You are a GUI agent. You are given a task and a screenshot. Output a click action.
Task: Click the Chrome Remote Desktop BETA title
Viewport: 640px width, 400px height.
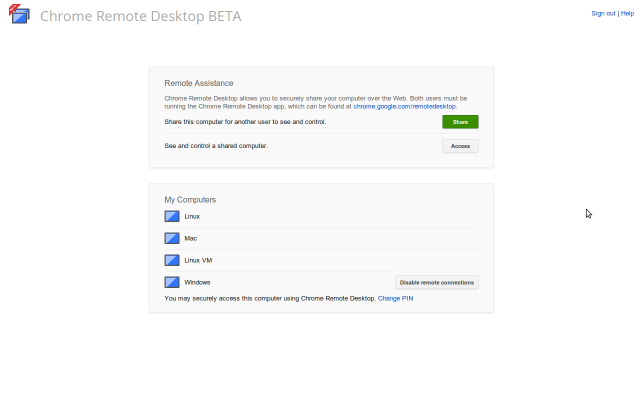pos(140,16)
